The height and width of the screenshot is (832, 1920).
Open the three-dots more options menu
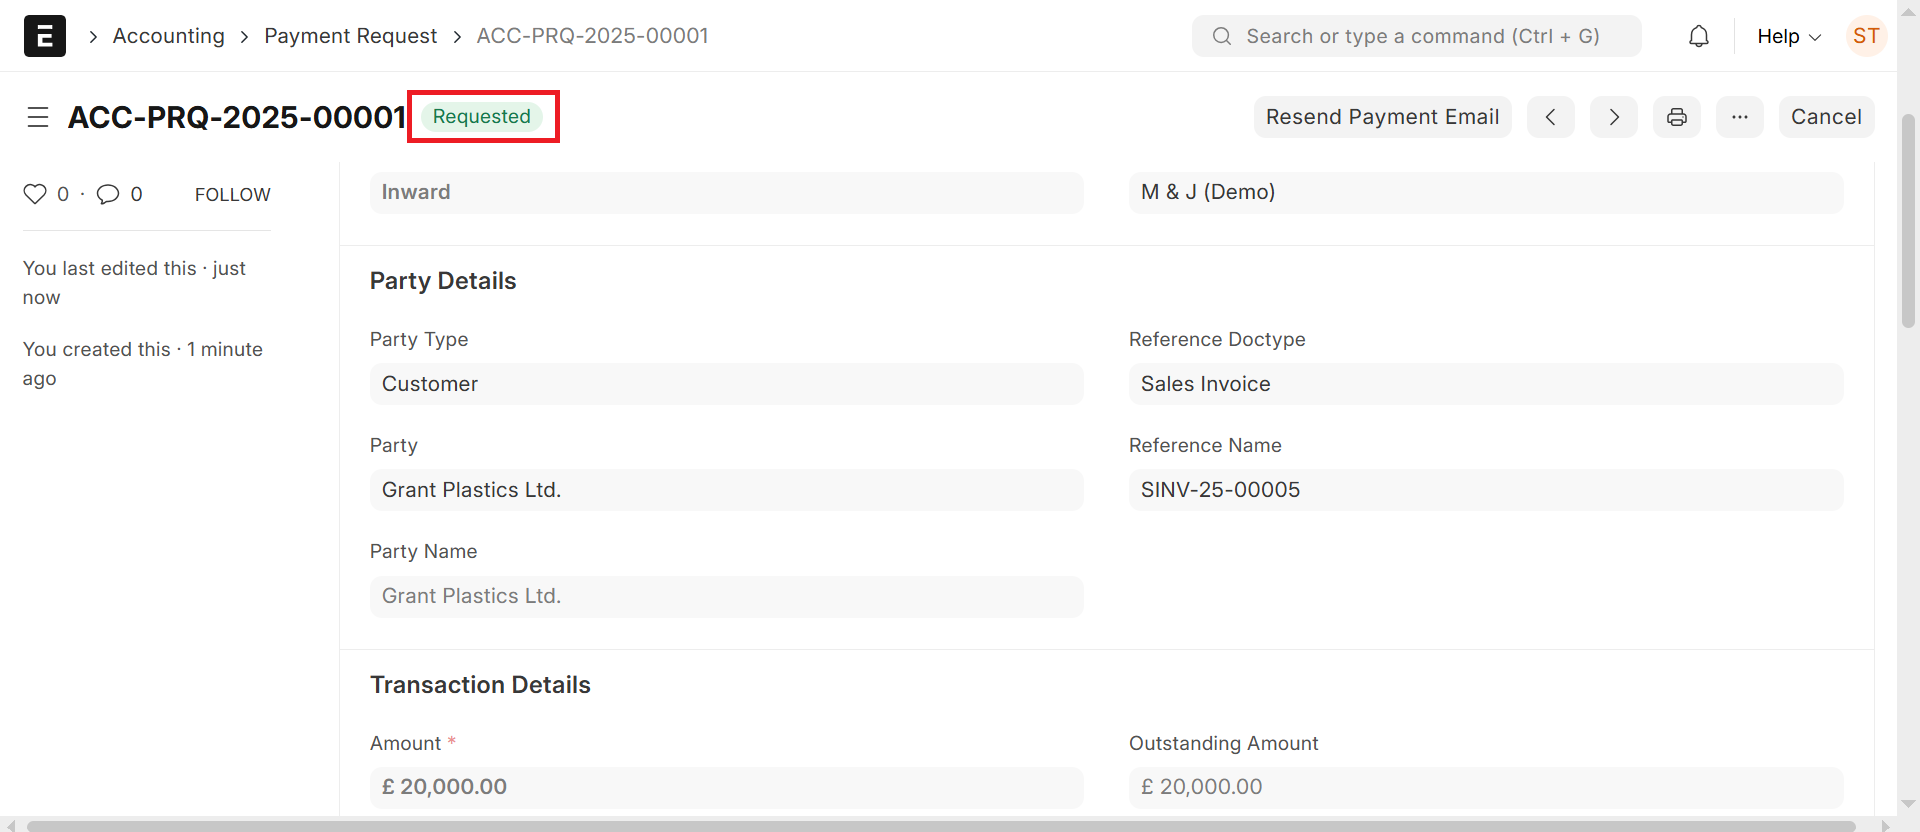tap(1739, 117)
